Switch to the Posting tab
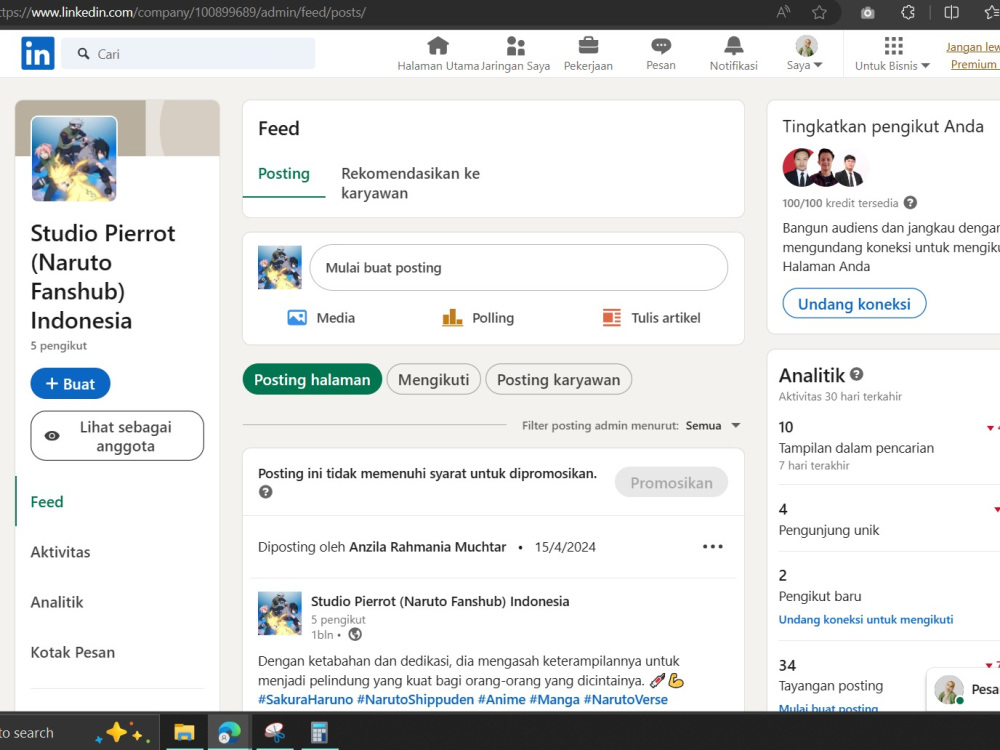1000x750 pixels. (284, 173)
